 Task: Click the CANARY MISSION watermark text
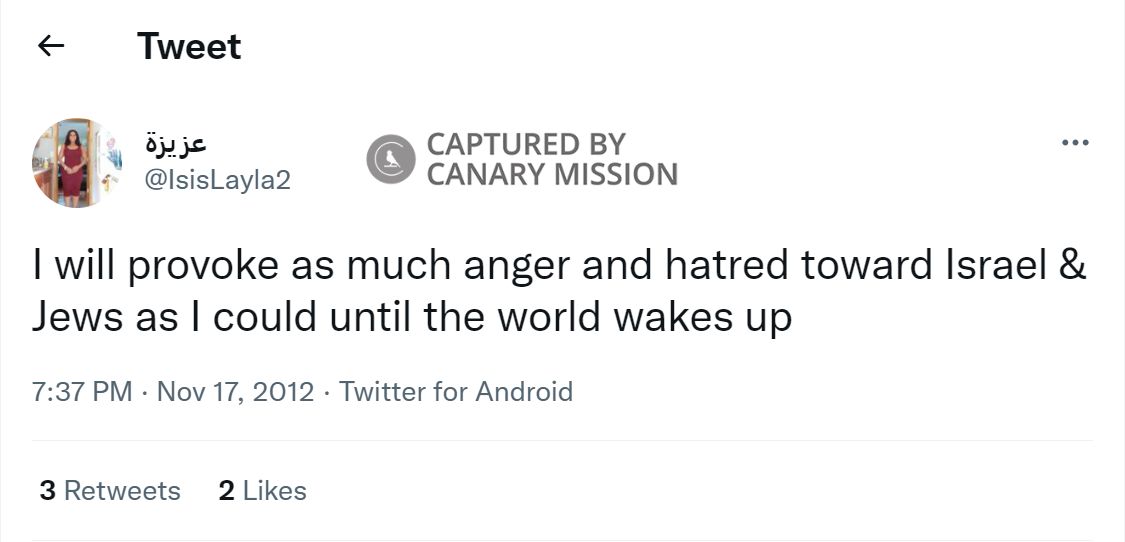[x=552, y=175]
